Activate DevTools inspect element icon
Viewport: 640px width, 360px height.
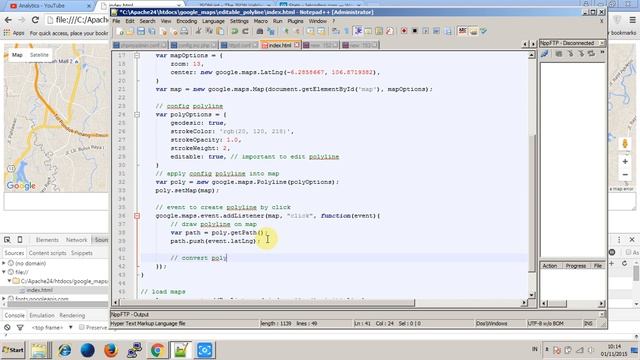click(x=7, y=240)
